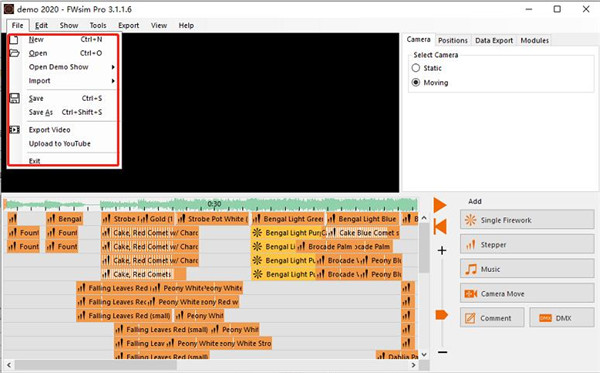Click horizontal scrollbar right arrow

click(413, 365)
